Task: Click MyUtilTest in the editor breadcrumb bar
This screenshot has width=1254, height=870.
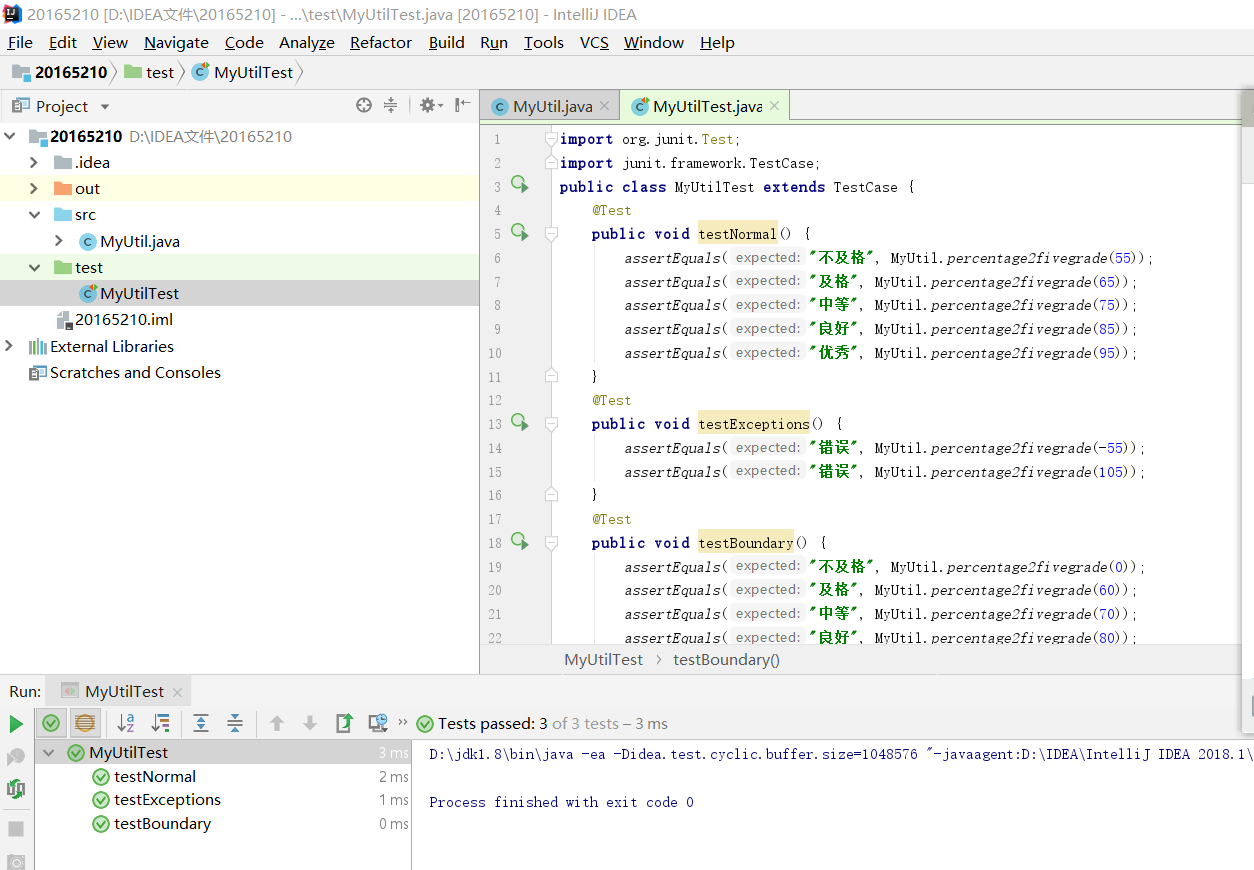Action: (x=604, y=660)
